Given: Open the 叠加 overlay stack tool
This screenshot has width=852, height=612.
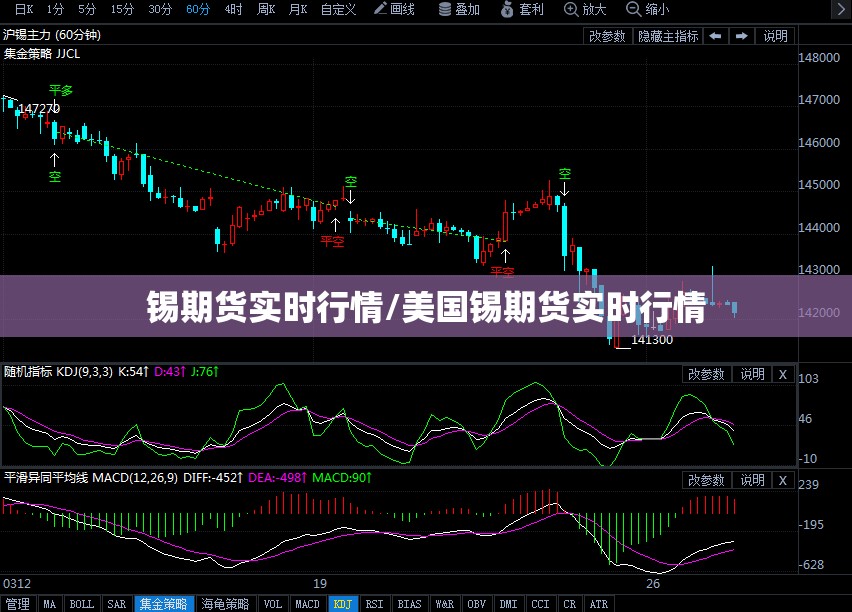Looking at the screenshot, I should [x=459, y=9].
